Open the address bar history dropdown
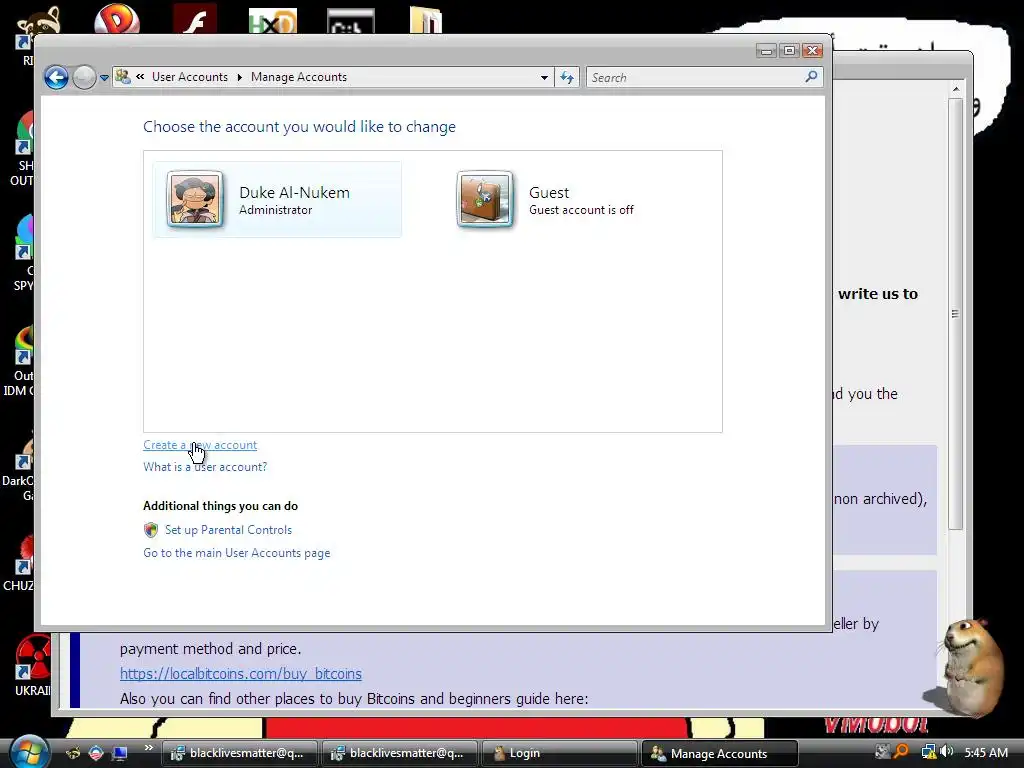This screenshot has width=1024, height=768. pyautogui.click(x=544, y=78)
